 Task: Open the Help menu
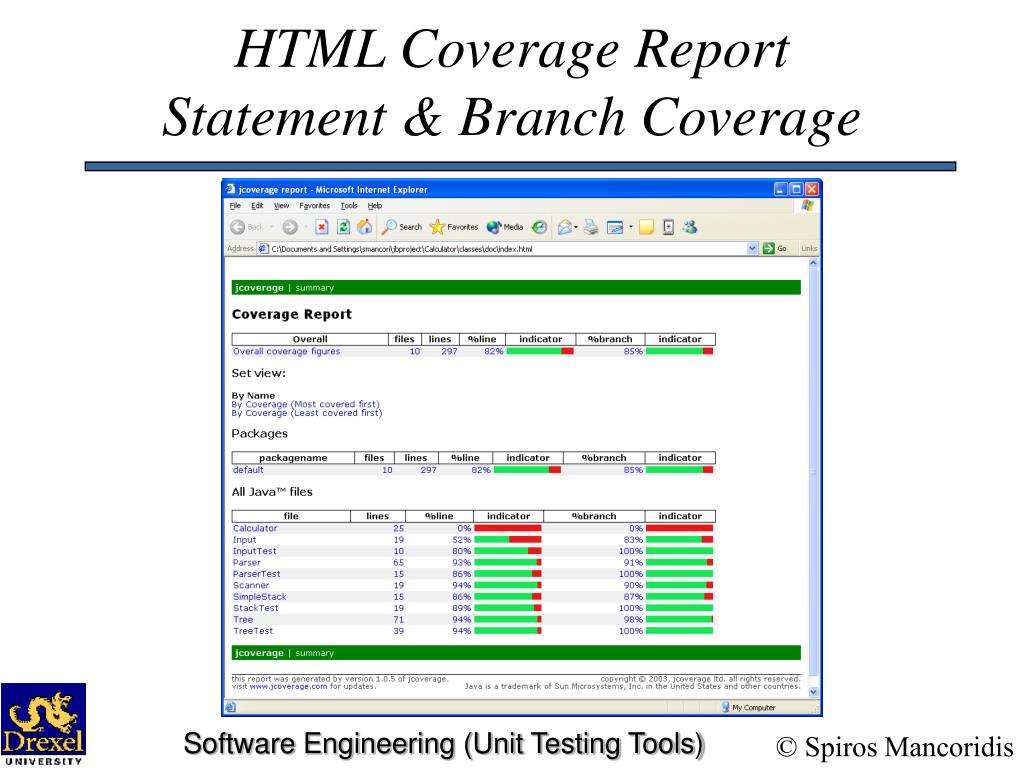click(x=375, y=206)
